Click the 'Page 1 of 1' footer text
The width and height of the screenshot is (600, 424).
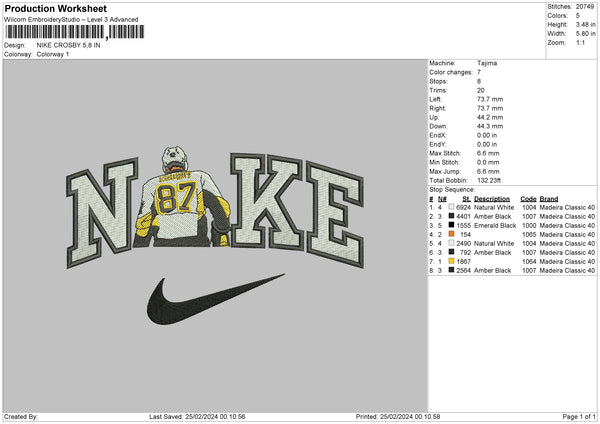[579, 416]
